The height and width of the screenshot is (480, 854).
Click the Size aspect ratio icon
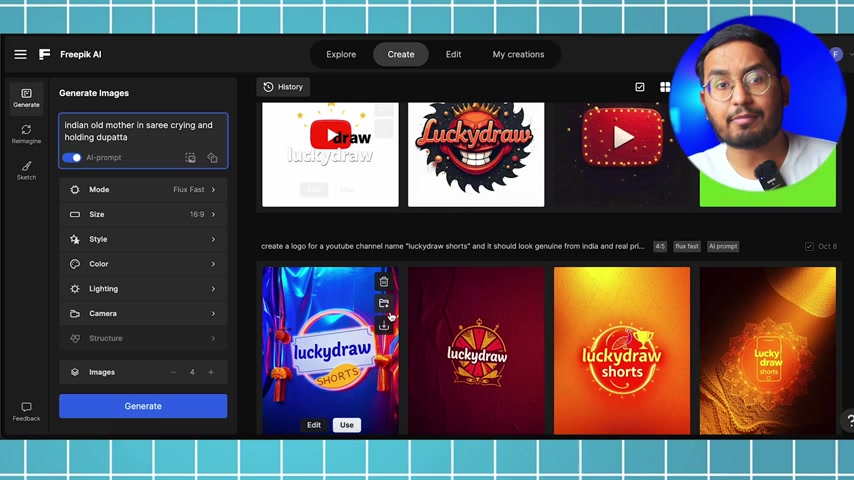pos(75,215)
